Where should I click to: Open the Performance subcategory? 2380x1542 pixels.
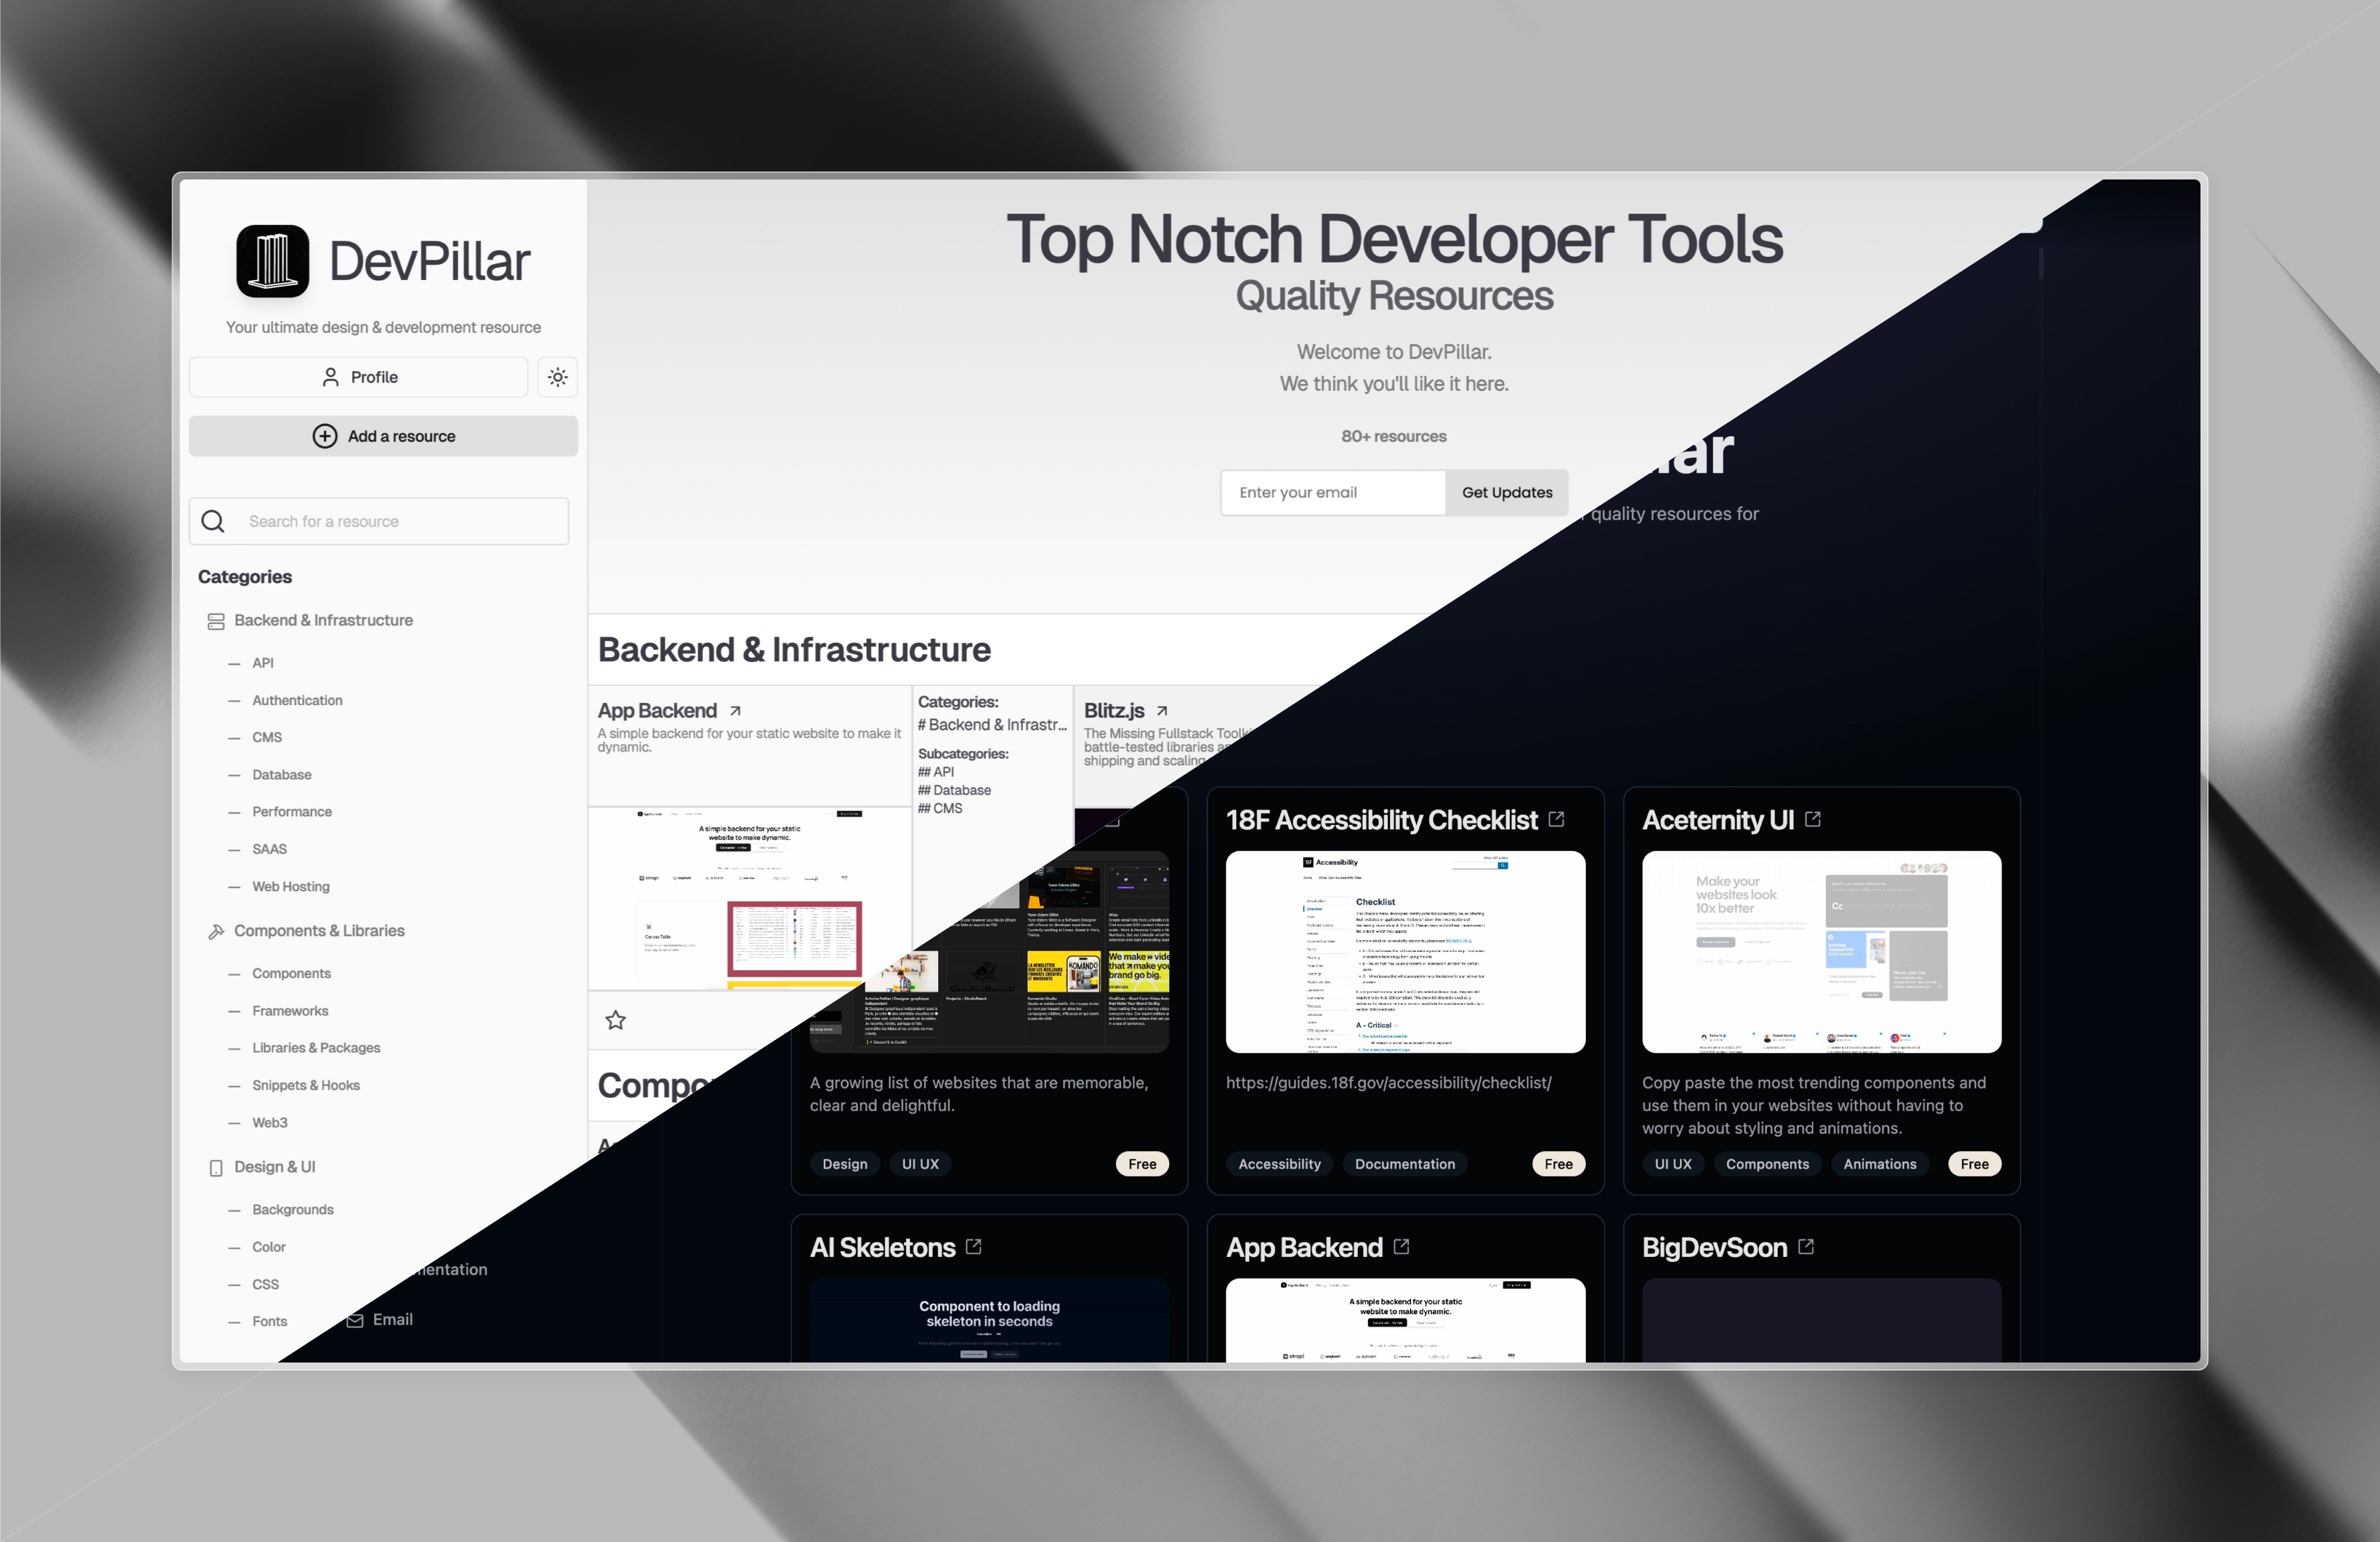292,812
